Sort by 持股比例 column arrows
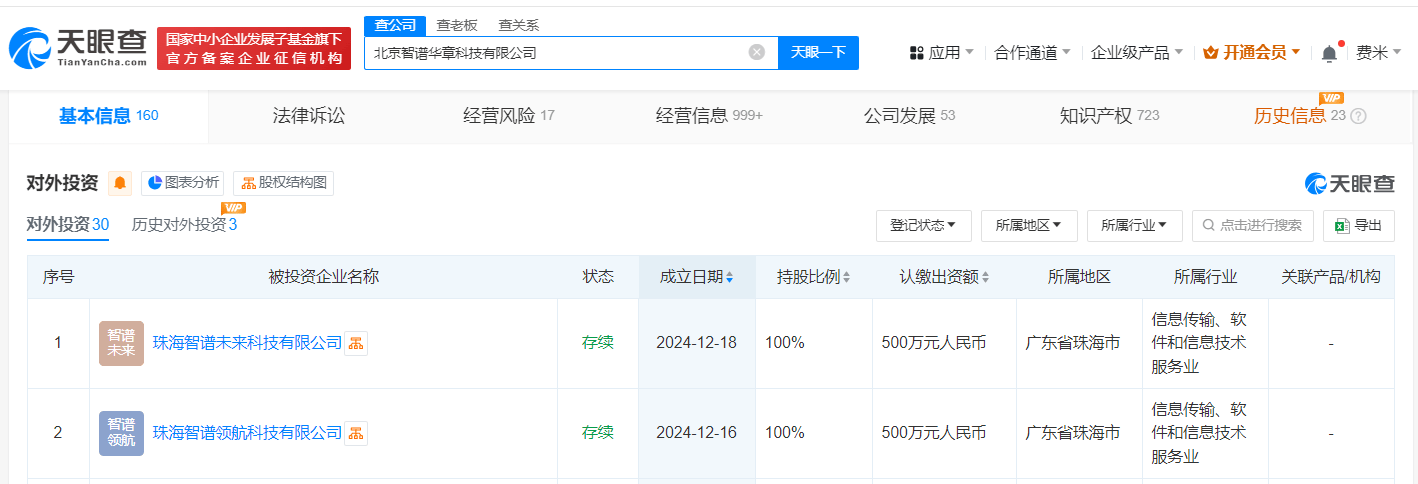The width and height of the screenshot is (1418, 484). [846, 277]
